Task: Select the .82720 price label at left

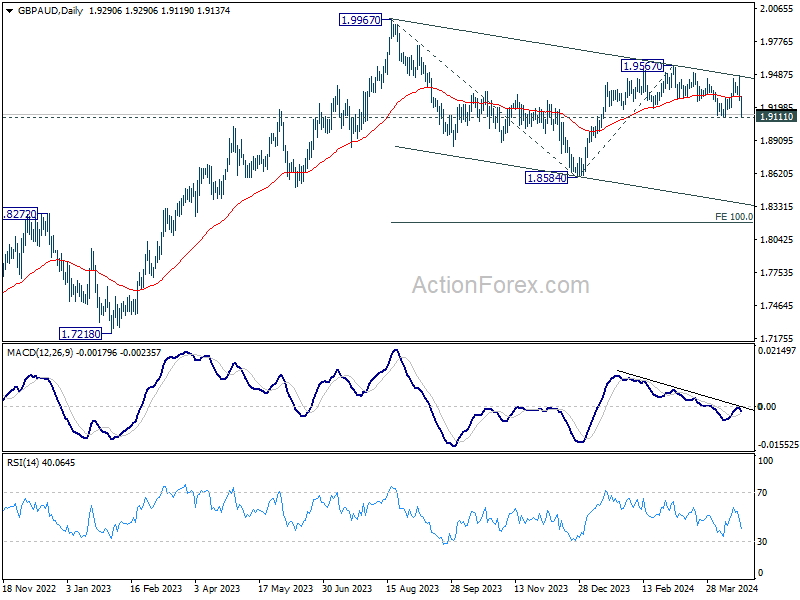Action: (x=19, y=214)
